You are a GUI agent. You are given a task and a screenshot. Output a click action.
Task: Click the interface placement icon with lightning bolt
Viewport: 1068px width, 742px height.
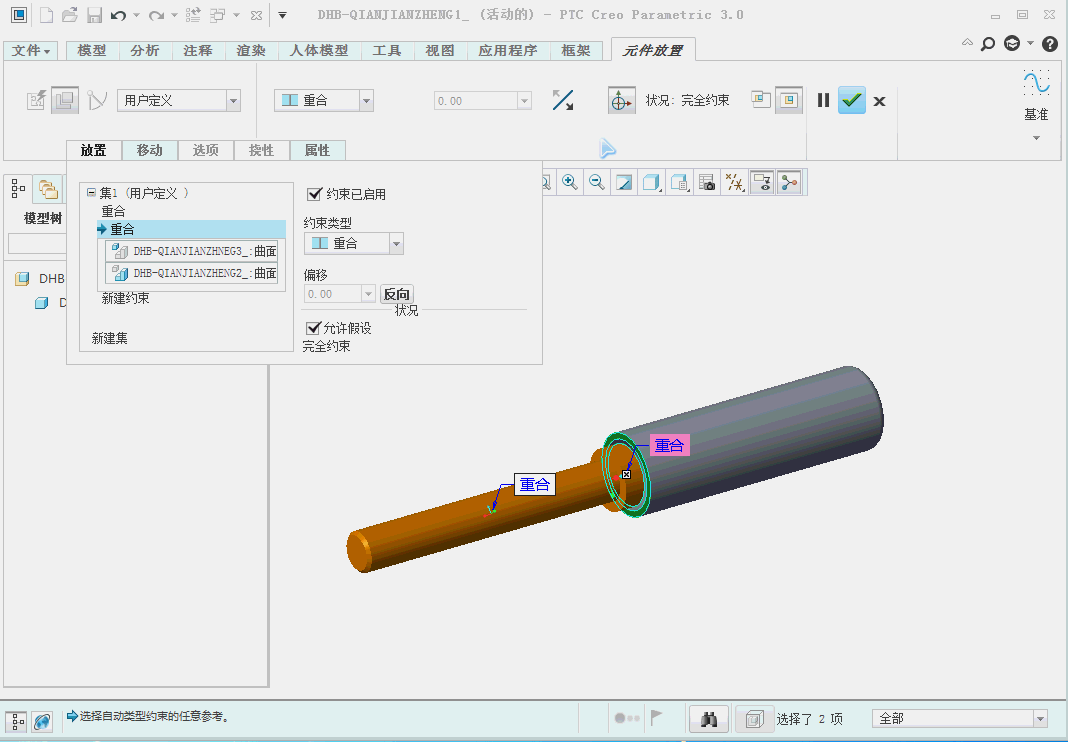click(36, 101)
